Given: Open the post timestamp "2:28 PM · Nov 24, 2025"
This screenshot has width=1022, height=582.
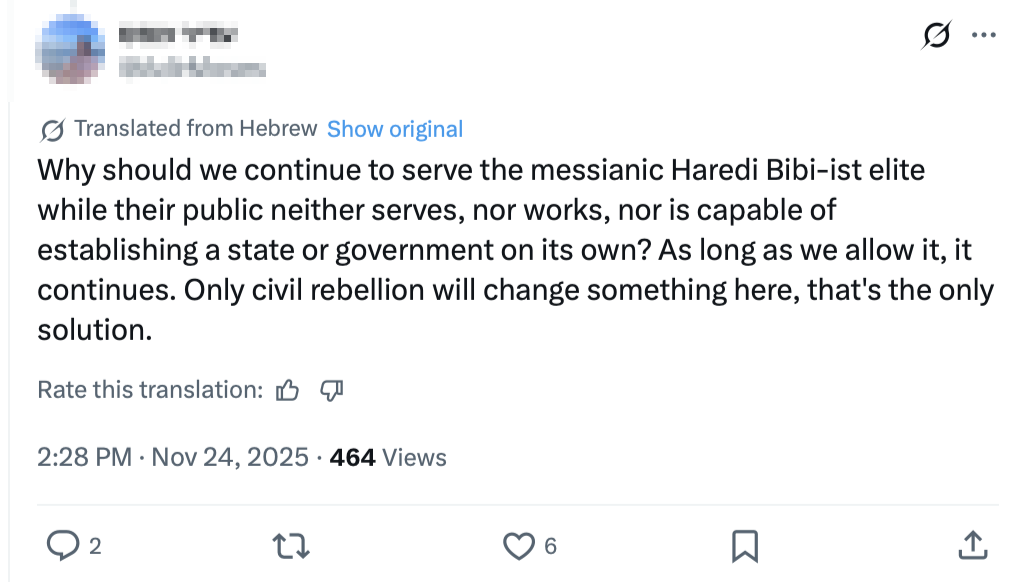Looking at the screenshot, I should (x=172, y=457).
